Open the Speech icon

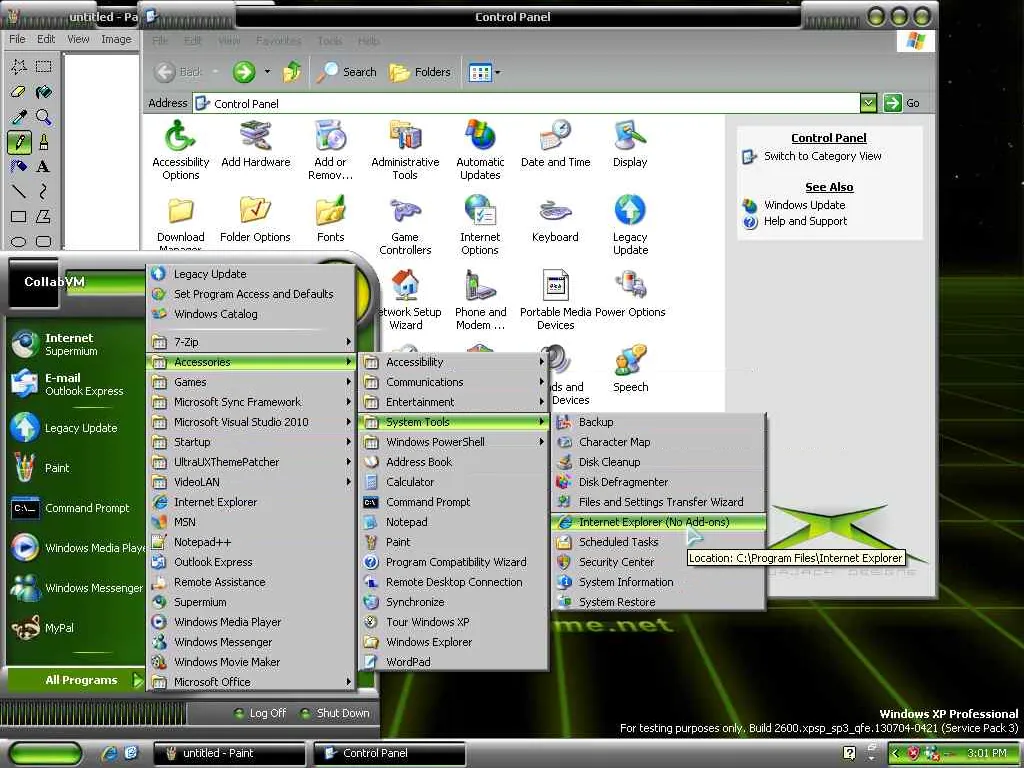click(630, 369)
